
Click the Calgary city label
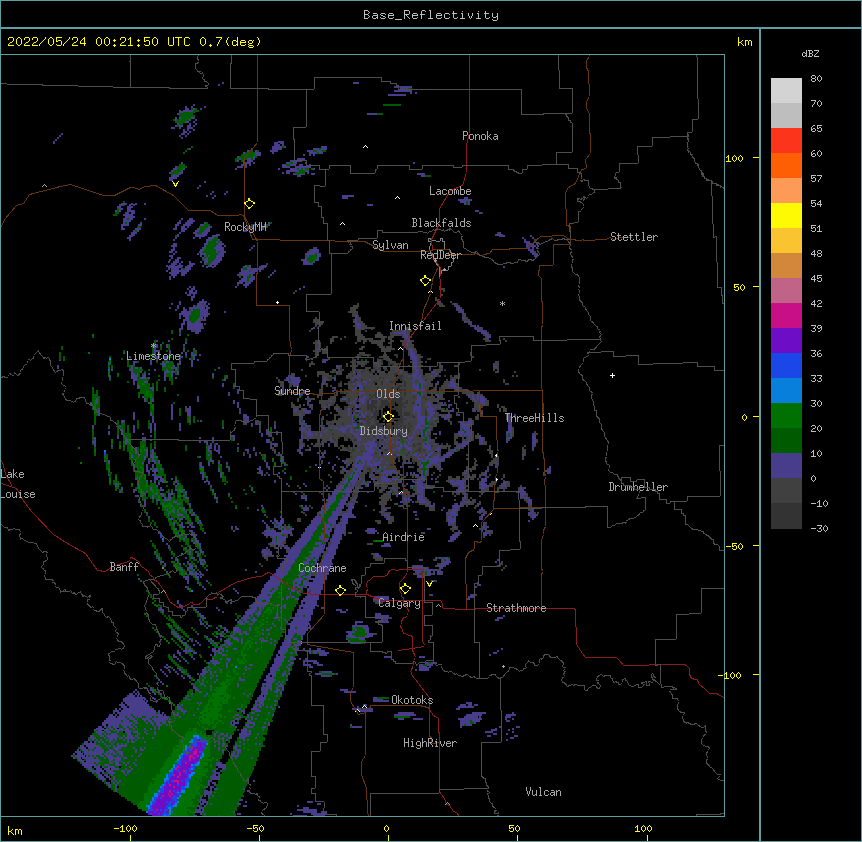click(x=400, y=603)
